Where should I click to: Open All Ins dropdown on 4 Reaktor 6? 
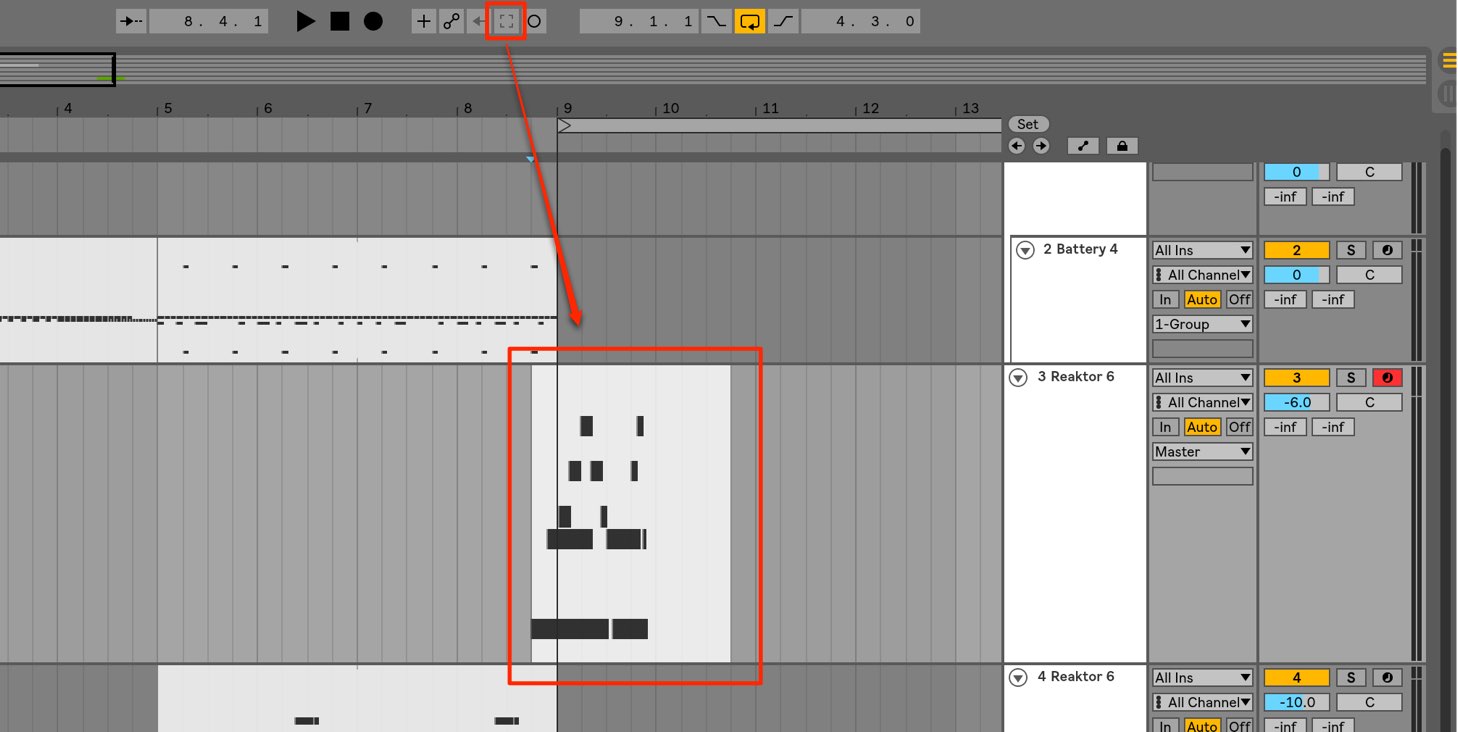point(1202,677)
